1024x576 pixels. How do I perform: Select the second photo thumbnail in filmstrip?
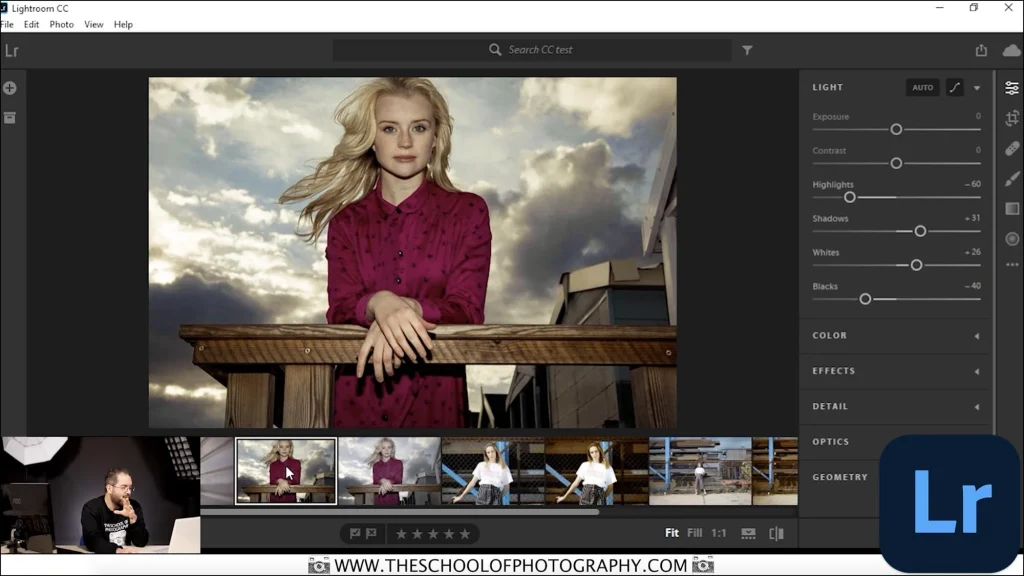point(390,470)
